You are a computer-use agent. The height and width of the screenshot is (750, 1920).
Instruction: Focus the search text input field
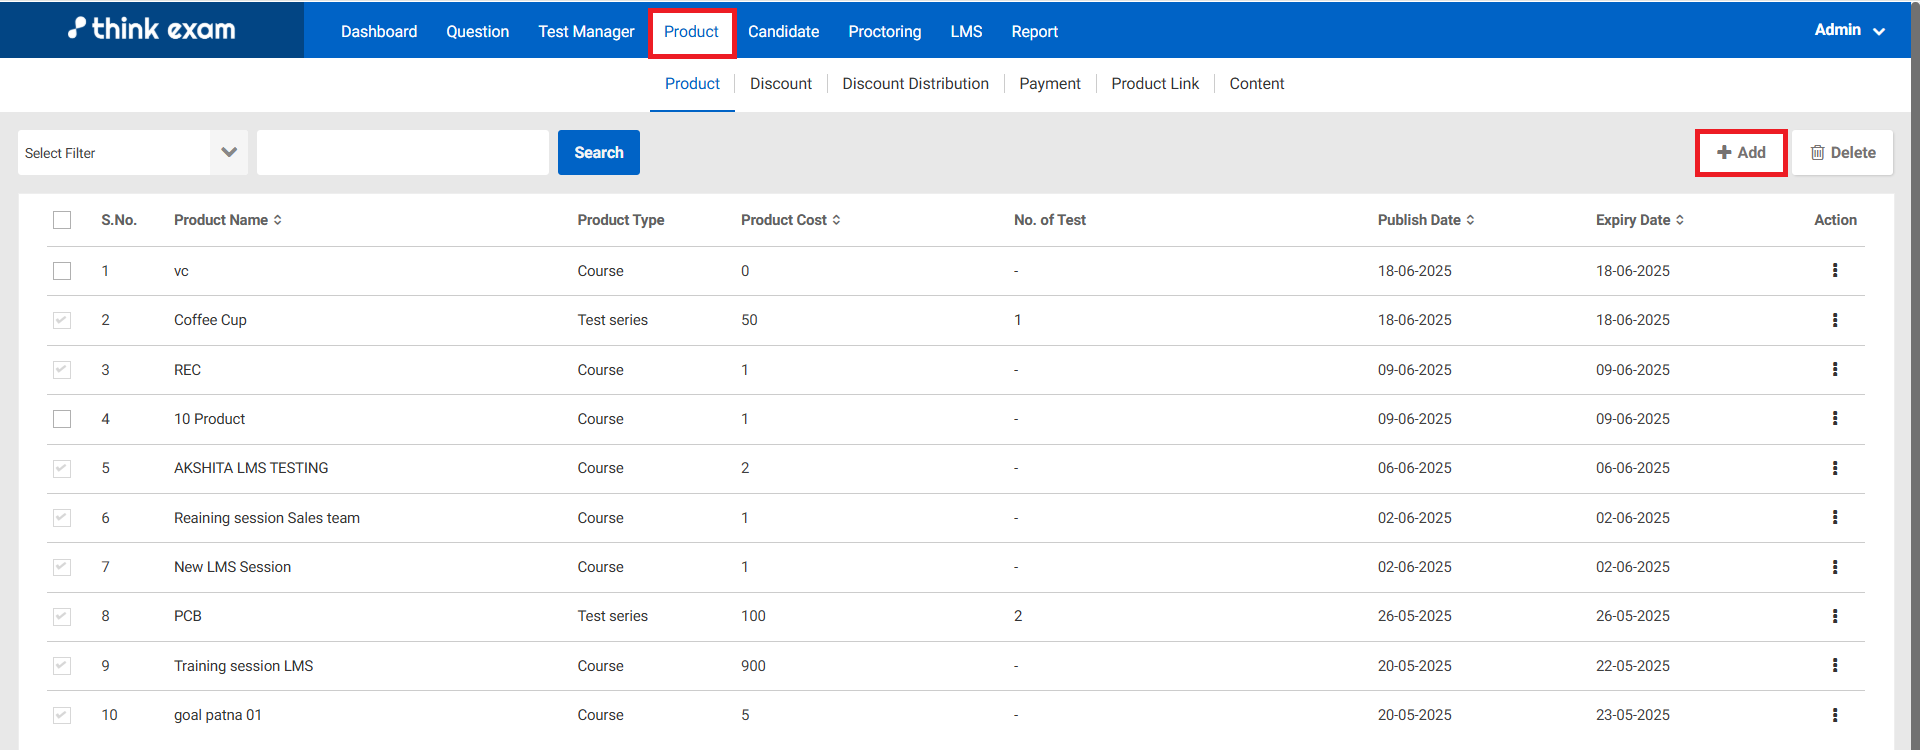403,153
